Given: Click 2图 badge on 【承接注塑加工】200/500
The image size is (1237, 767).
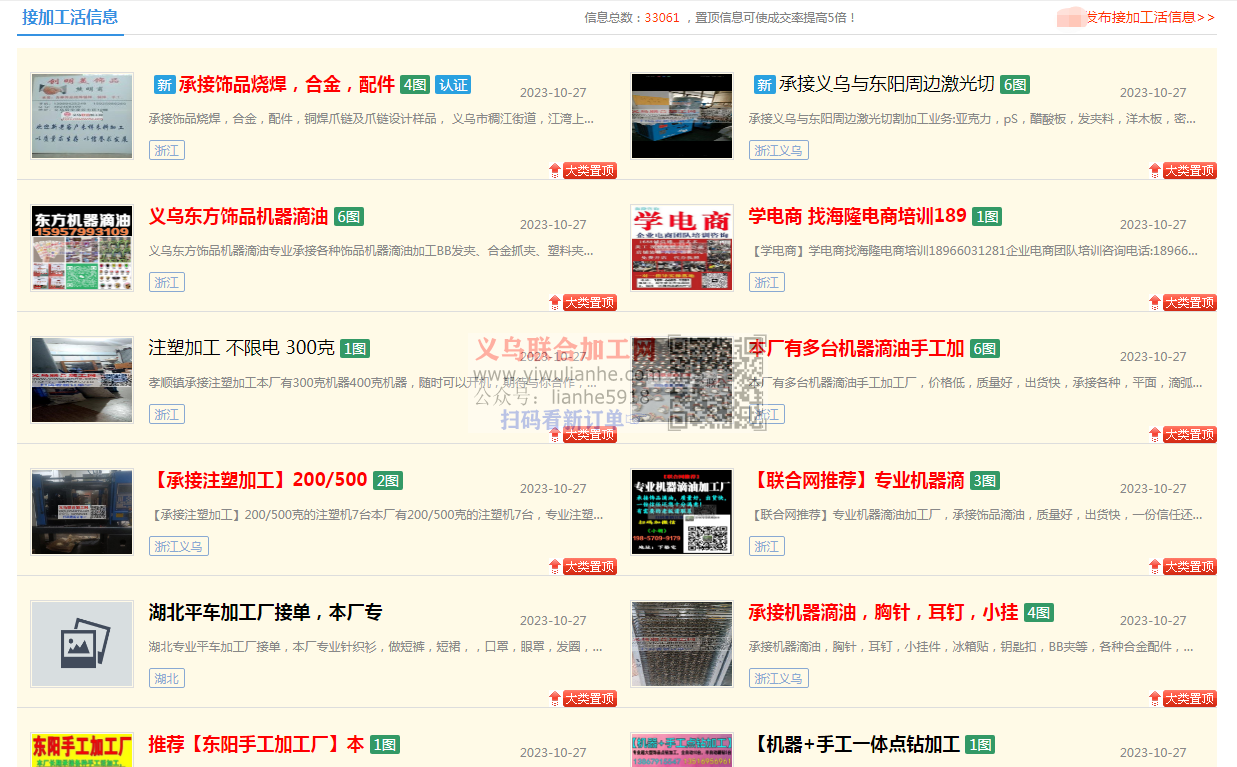Looking at the screenshot, I should pyautogui.click(x=388, y=481).
